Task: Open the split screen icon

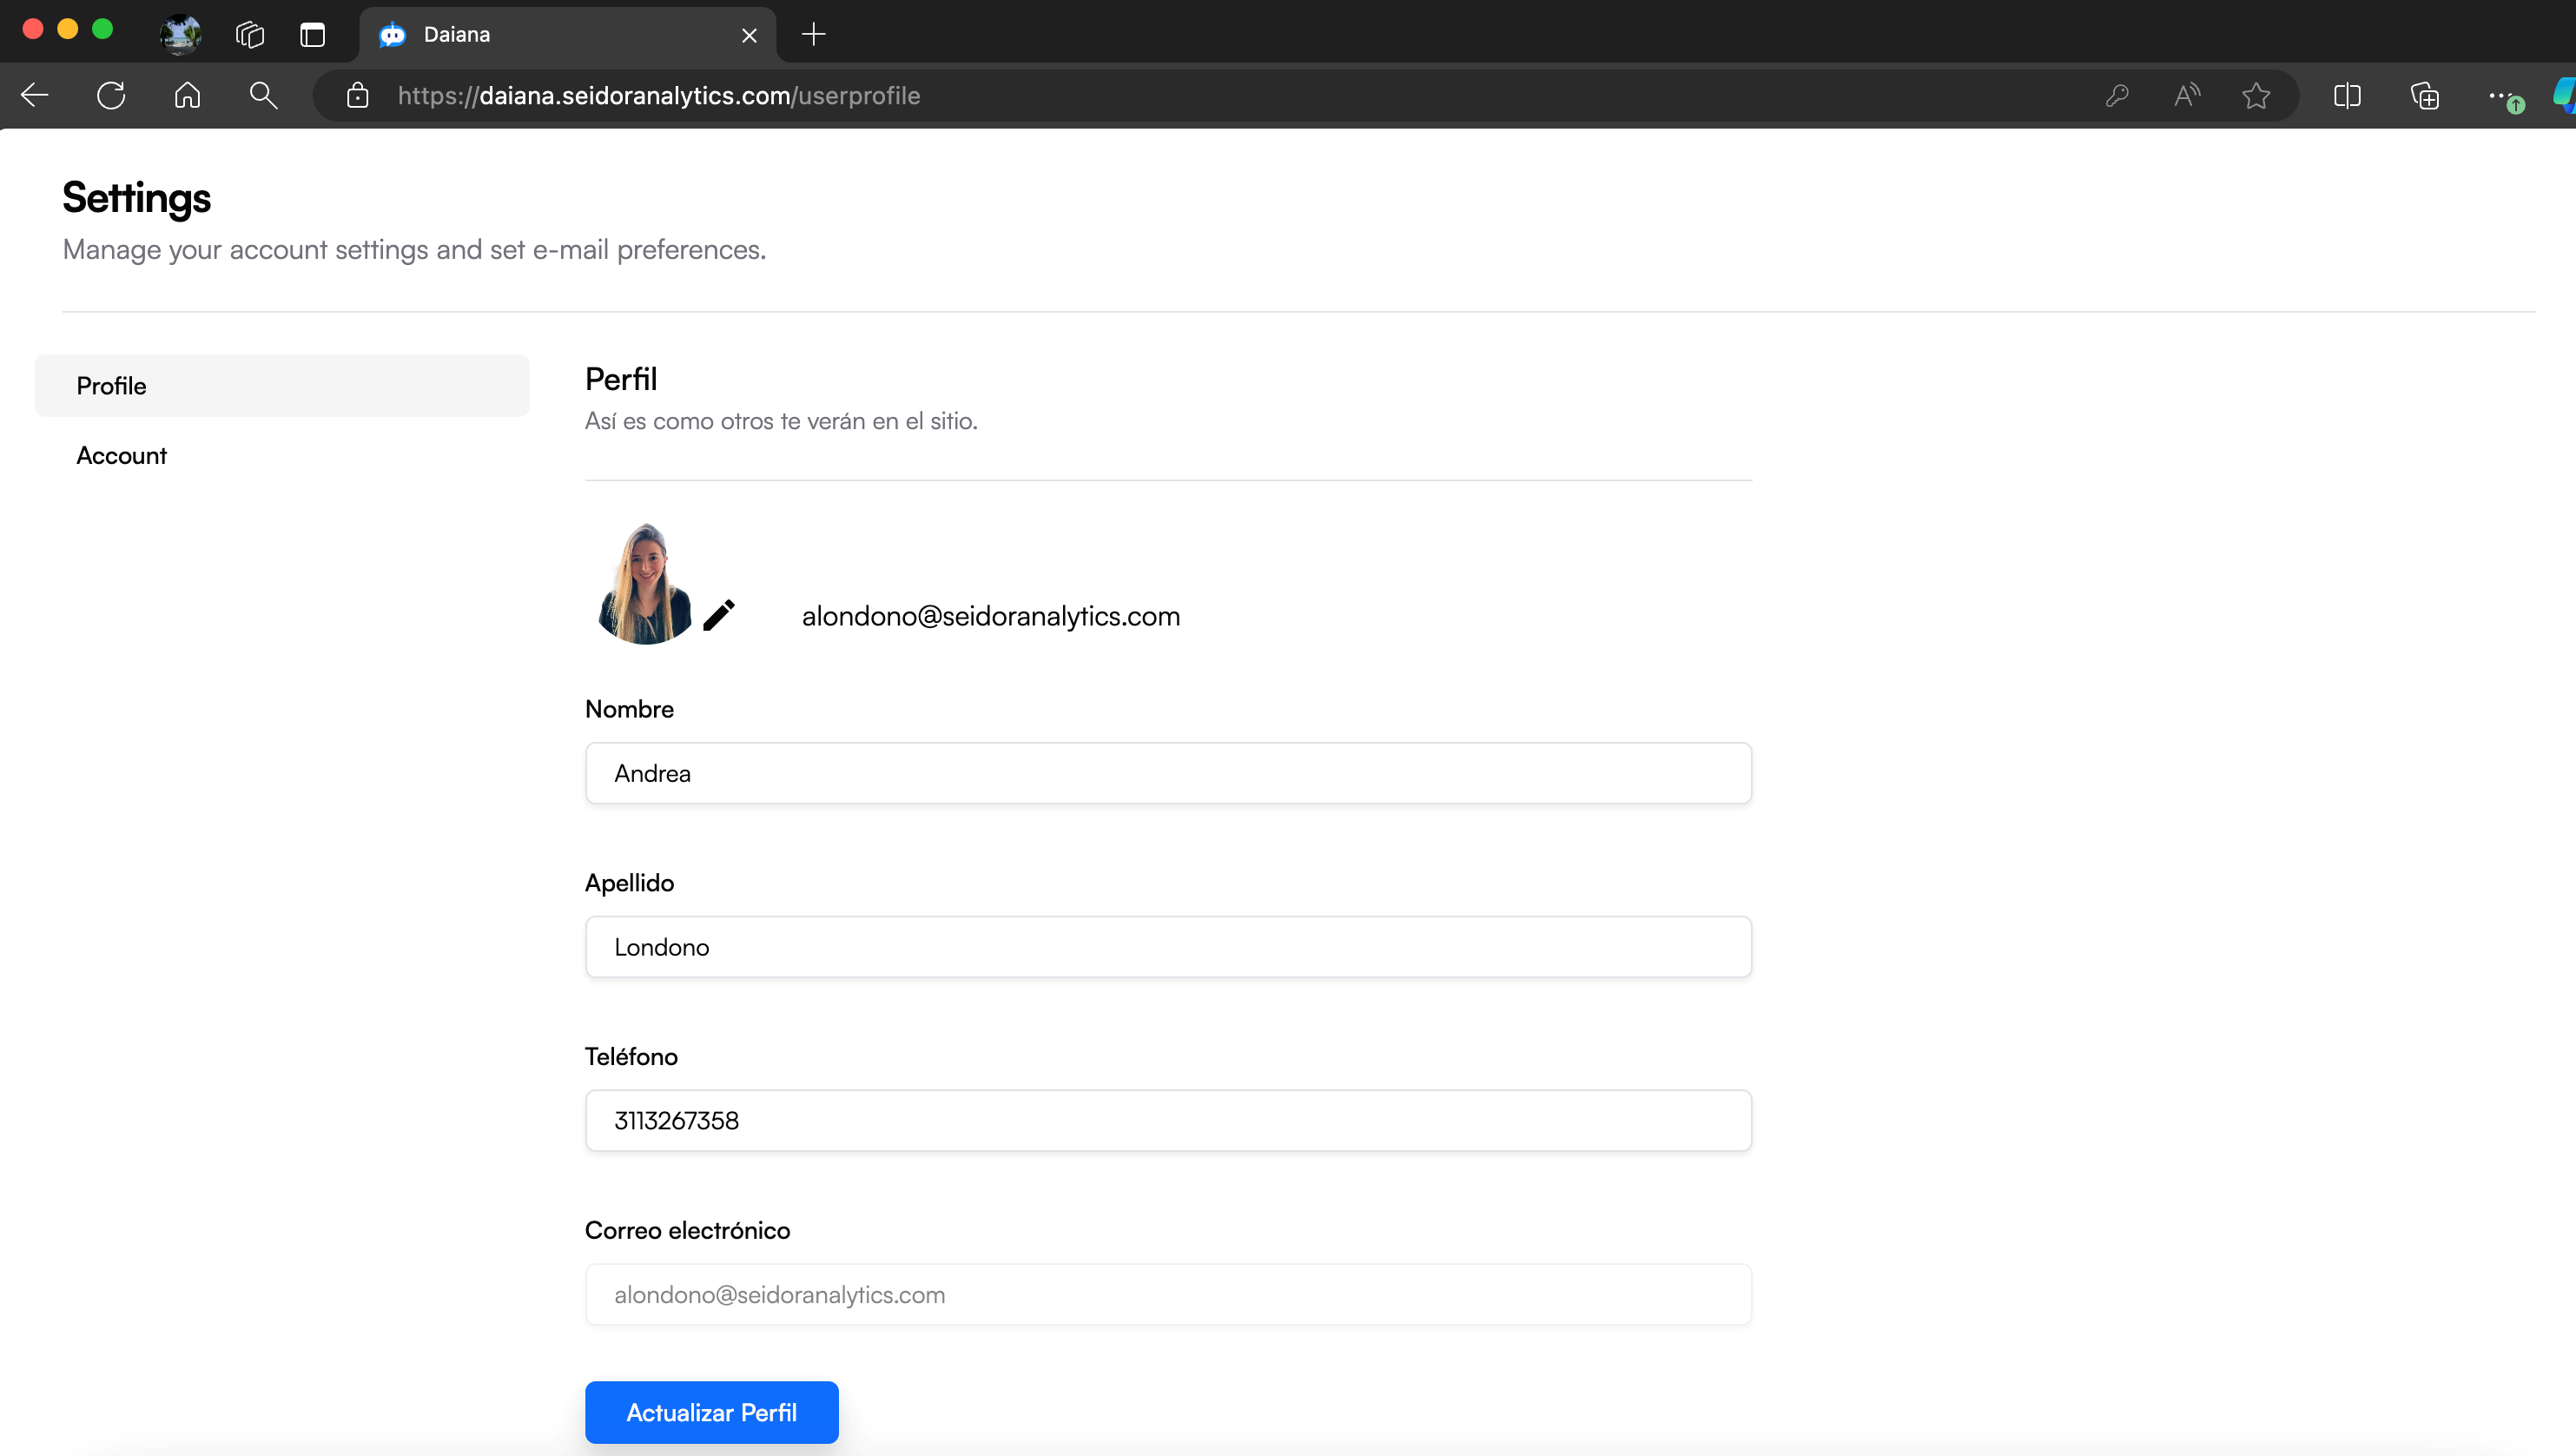Action: (x=2347, y=96)
